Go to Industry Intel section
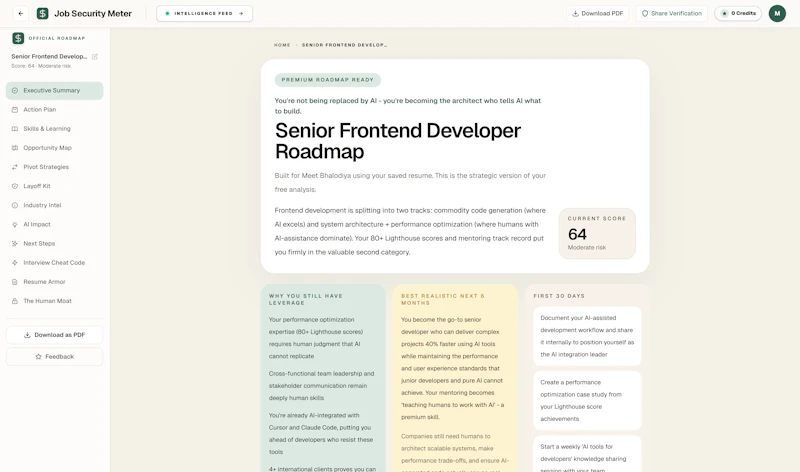800x472 pixels. tap(55, 205)
